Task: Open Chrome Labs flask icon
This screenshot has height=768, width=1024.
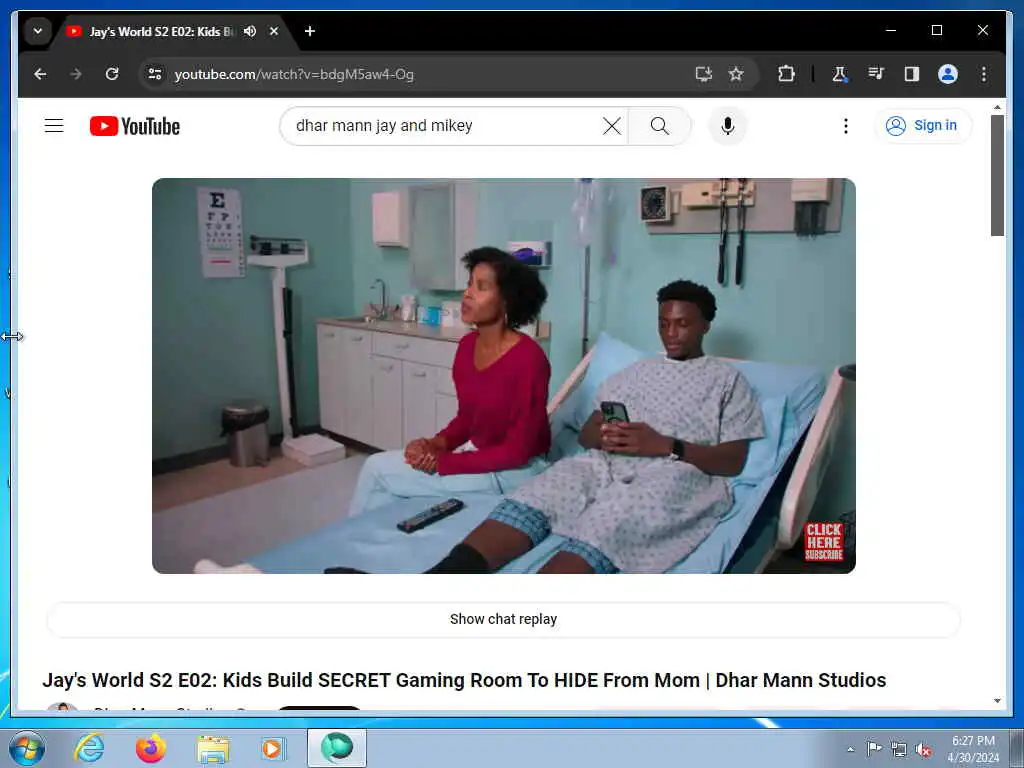Action: (x=840, y=74)
